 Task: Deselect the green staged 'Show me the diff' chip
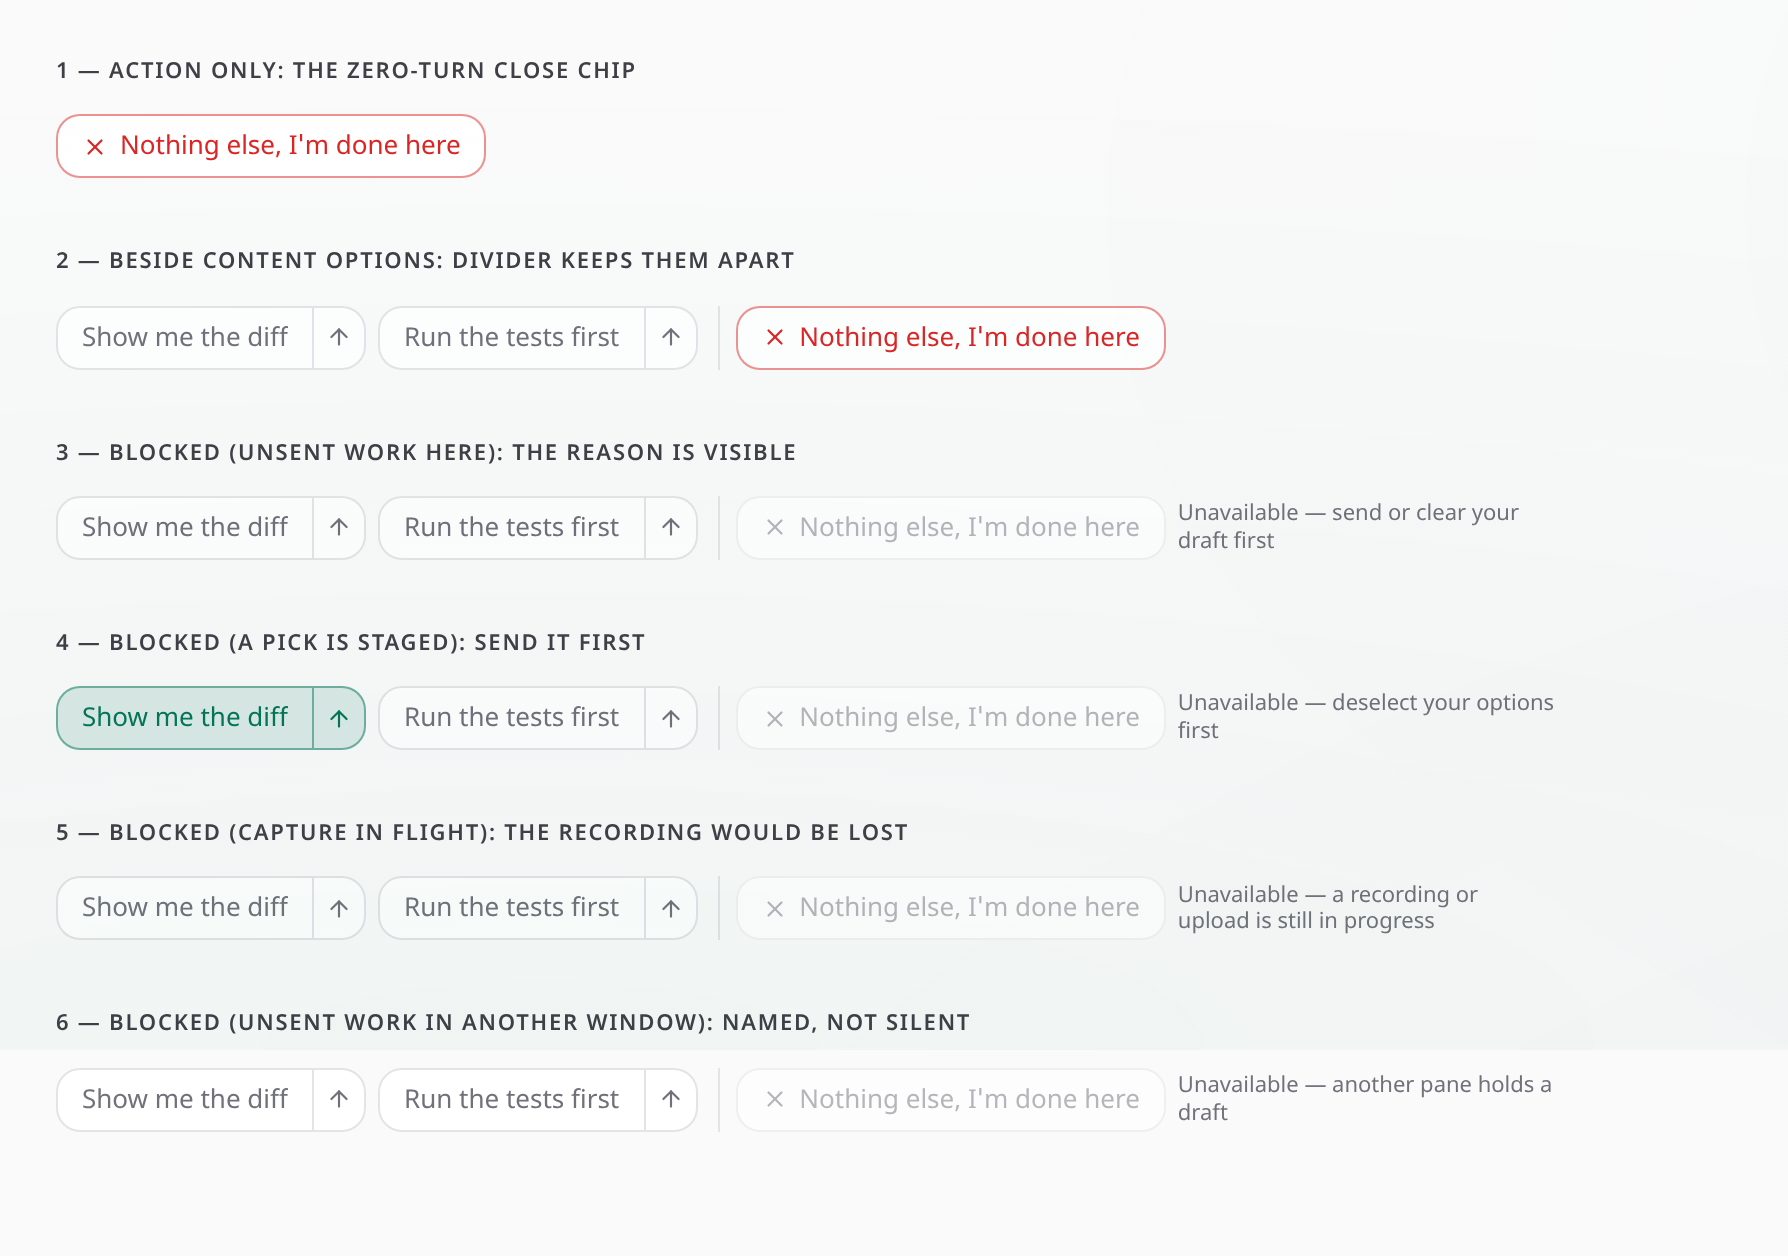(185, 718)
